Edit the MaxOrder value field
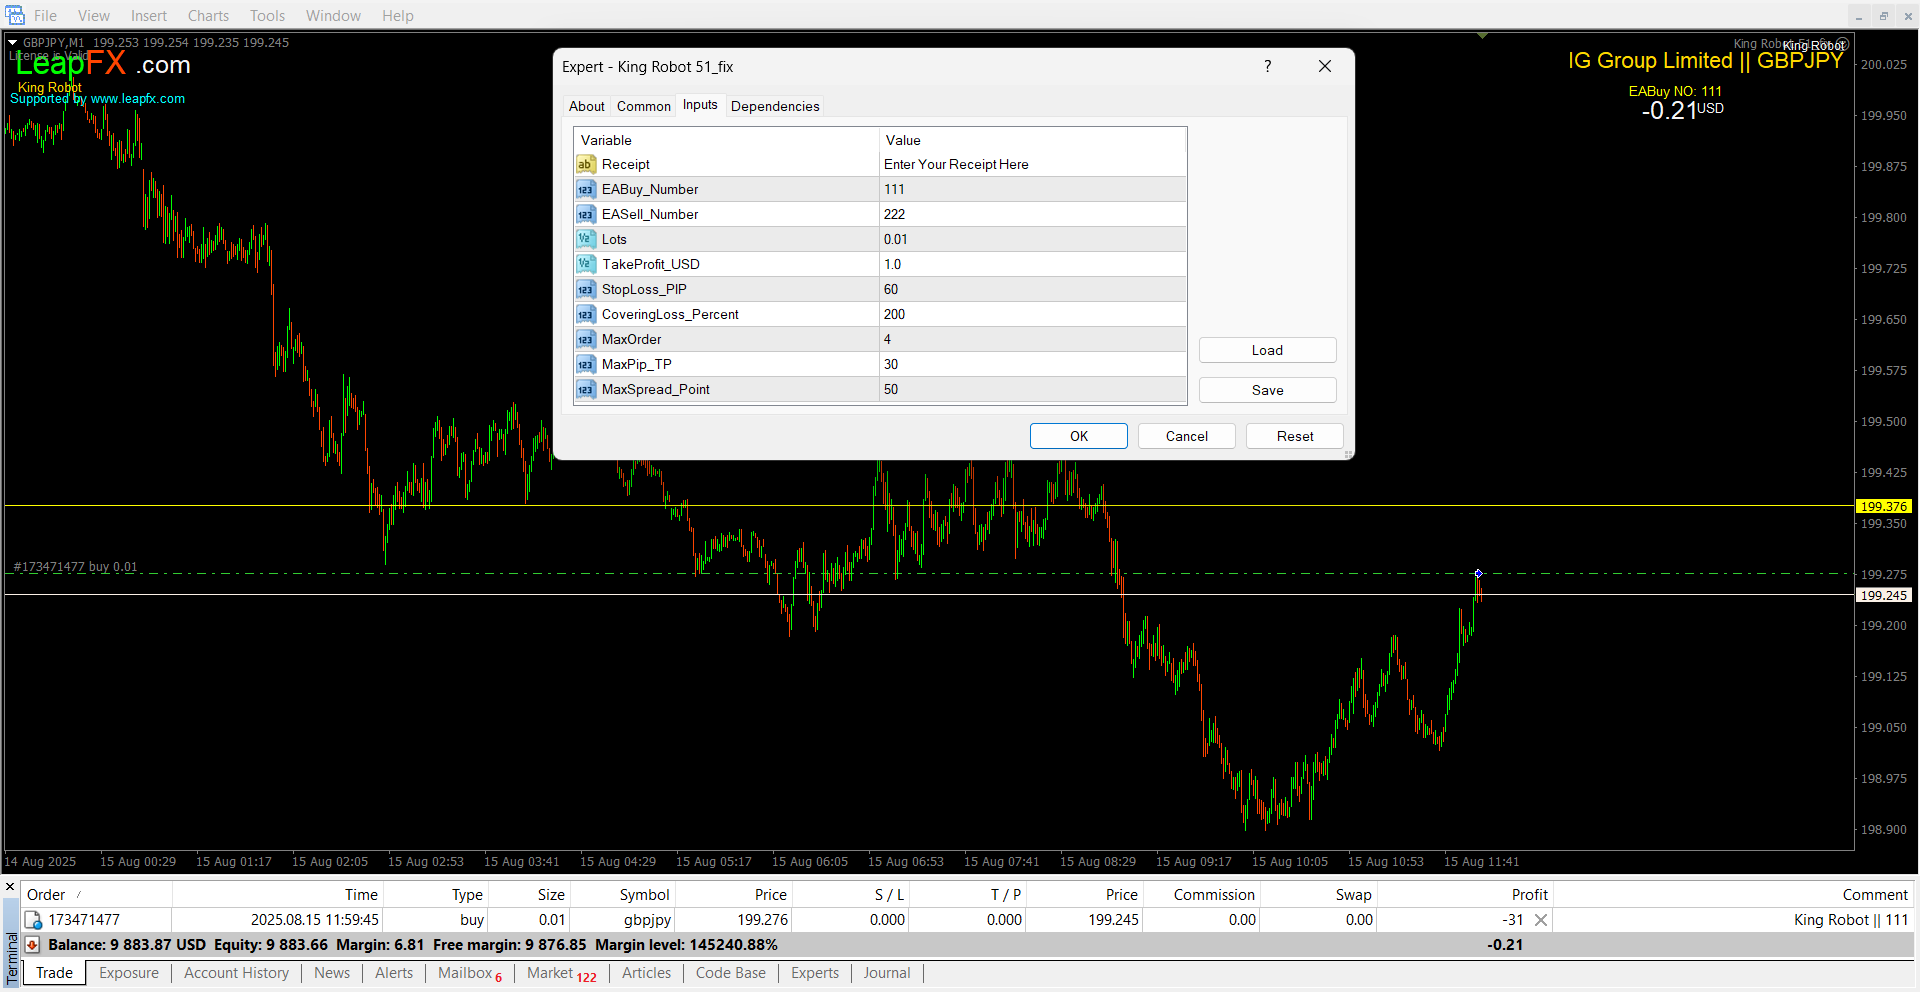Image resolution: width=1920 pixels, height=992 pixels. pos(1031,340)
